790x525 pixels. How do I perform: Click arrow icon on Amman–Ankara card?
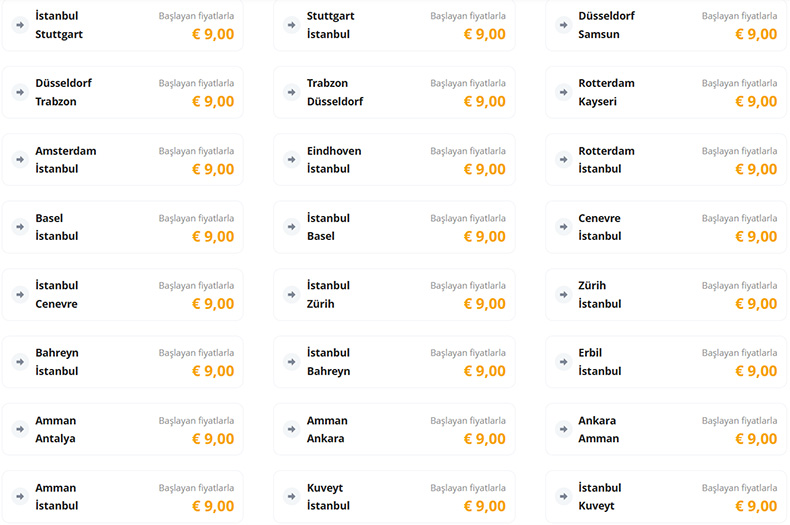pyautogui.click(x=291, y=430)
